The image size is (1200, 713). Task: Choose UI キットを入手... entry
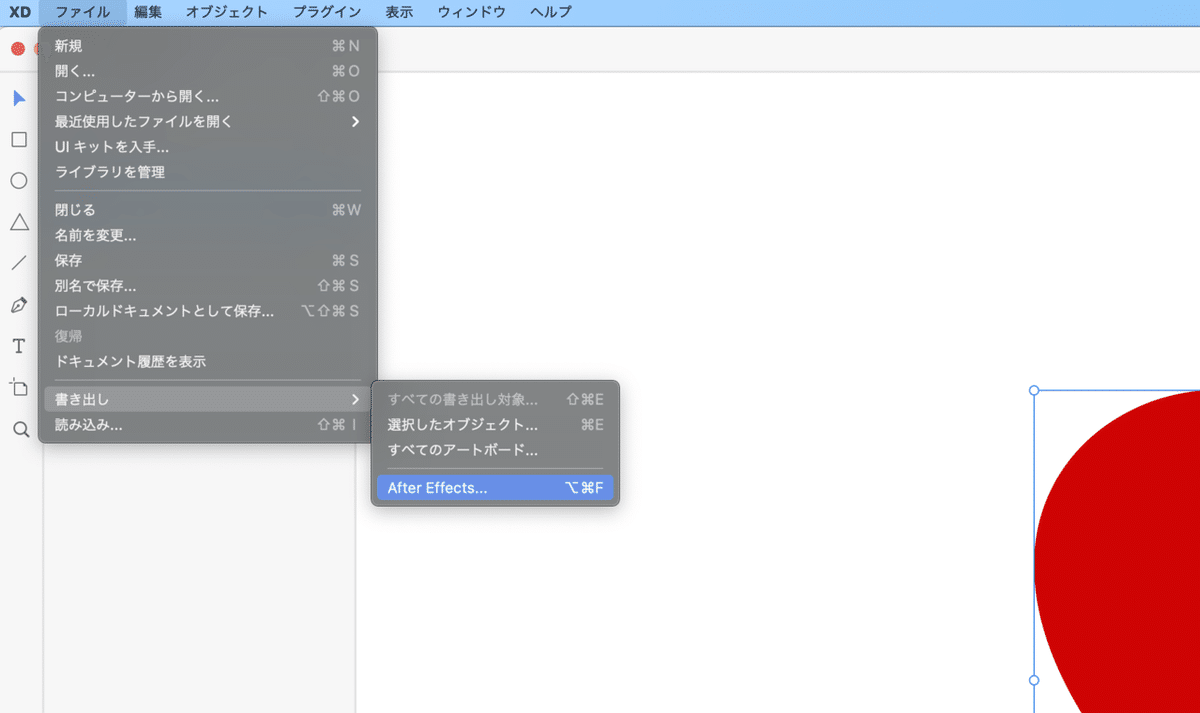coord(208,147)
